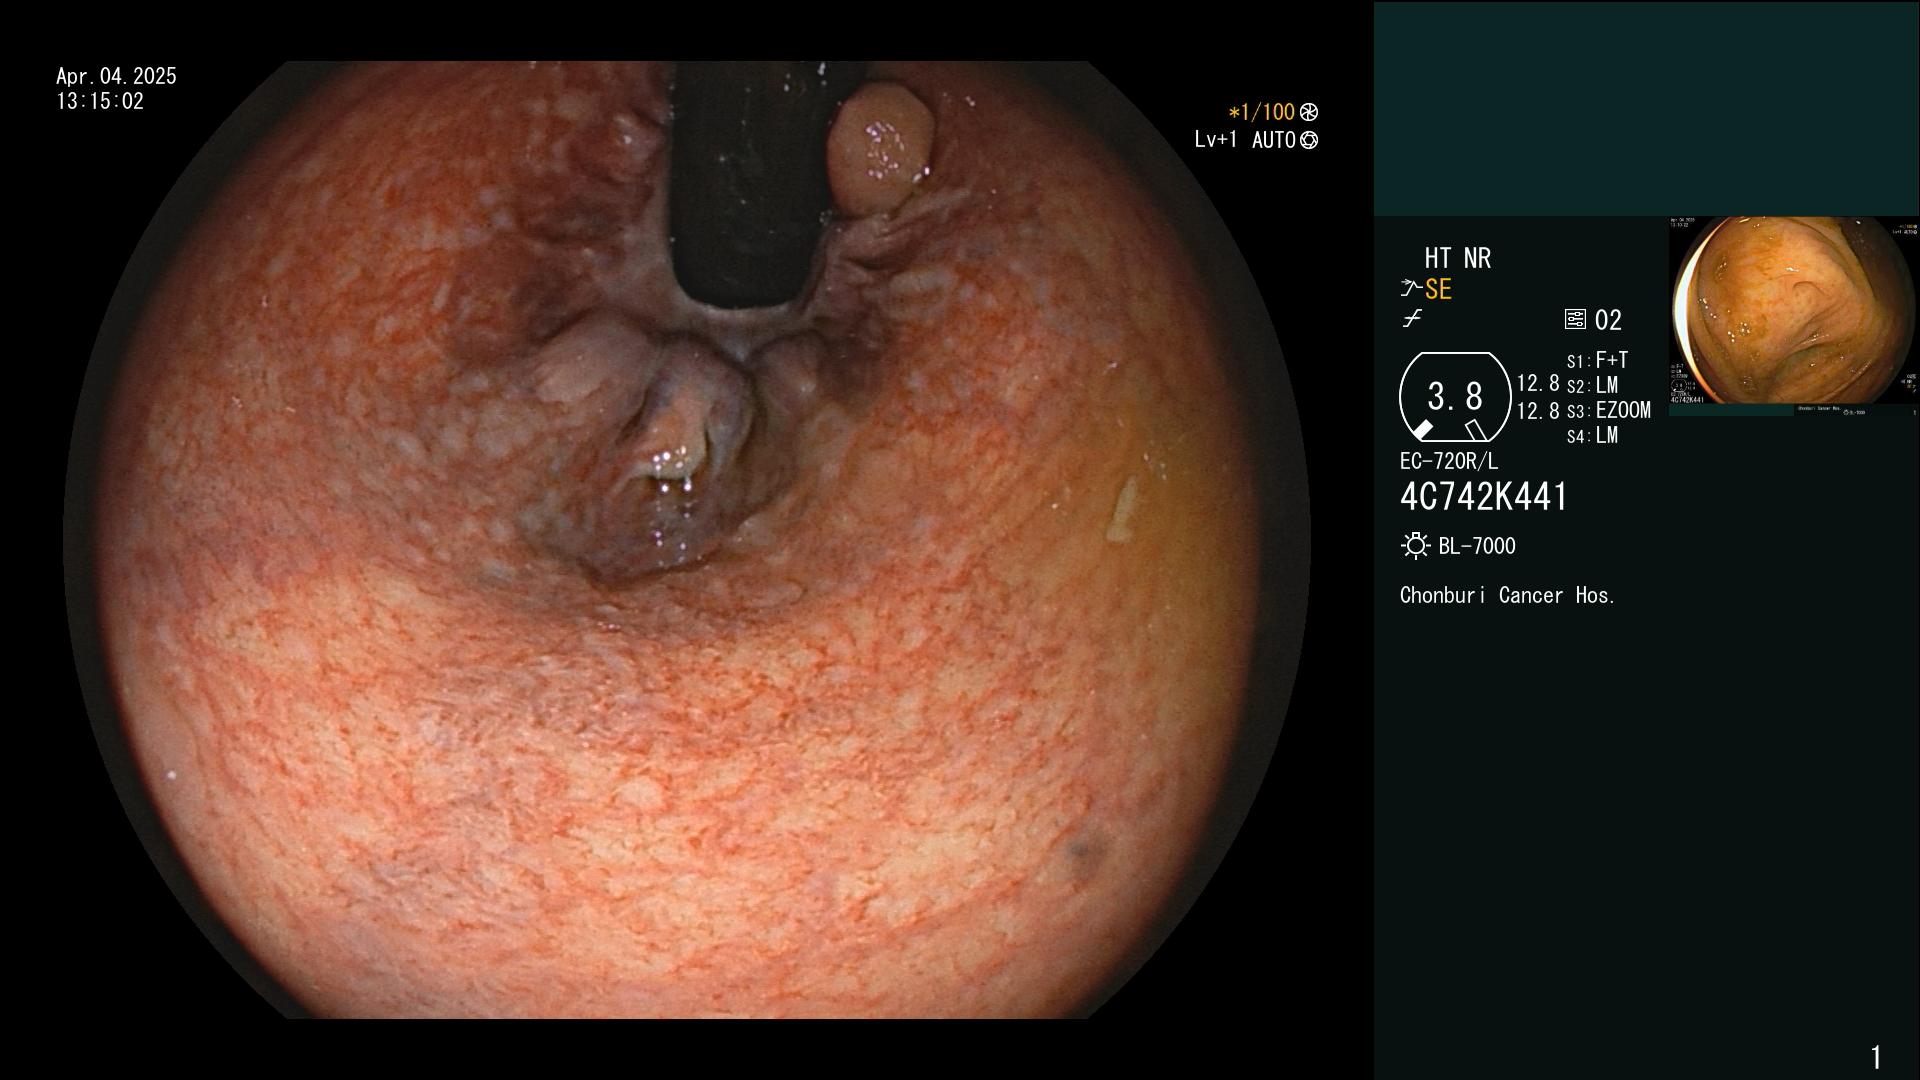
Task: Click the serial number 4C742K441
Action: click(1484, 497)
